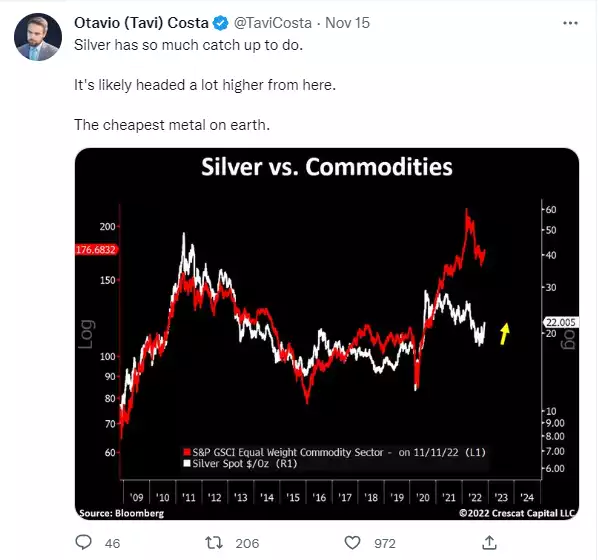Screen dimensions: 598x560
Task: Click the 22.005 silver price label
Action: click(560, 322)
